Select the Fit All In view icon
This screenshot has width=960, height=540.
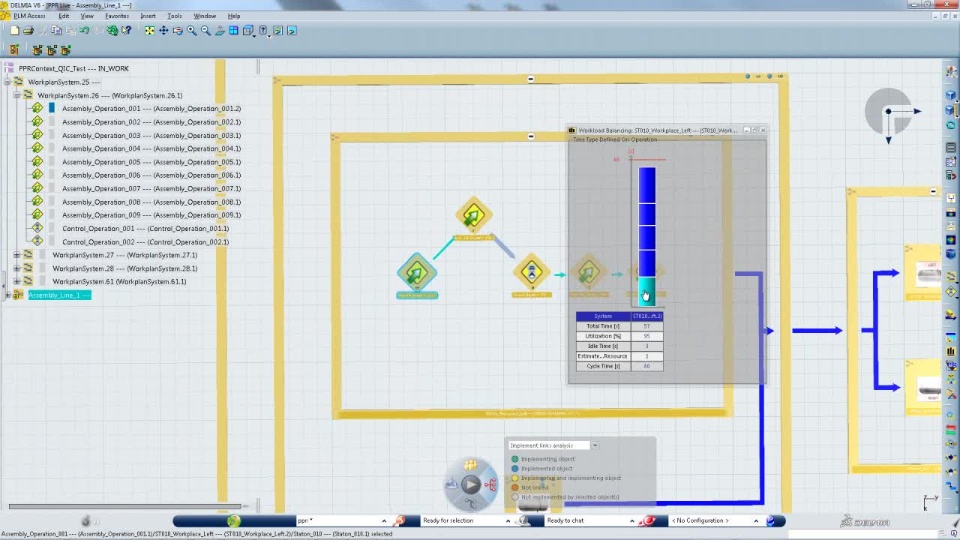[x=149, y=30]
